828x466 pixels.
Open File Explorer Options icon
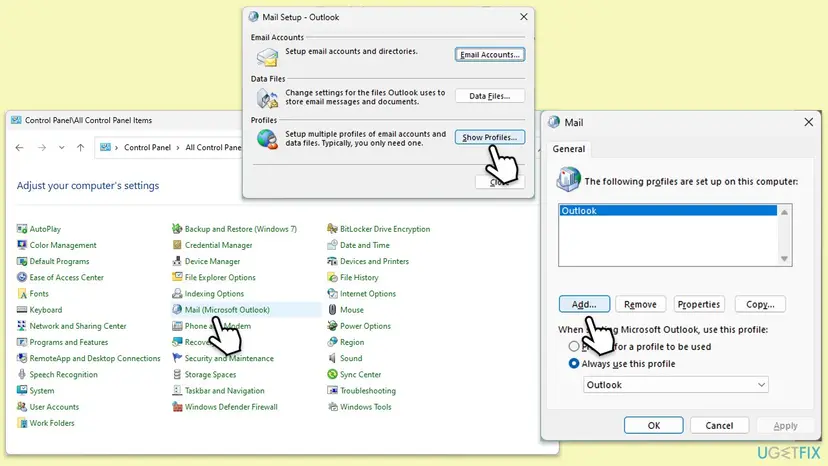click(177, 277)
